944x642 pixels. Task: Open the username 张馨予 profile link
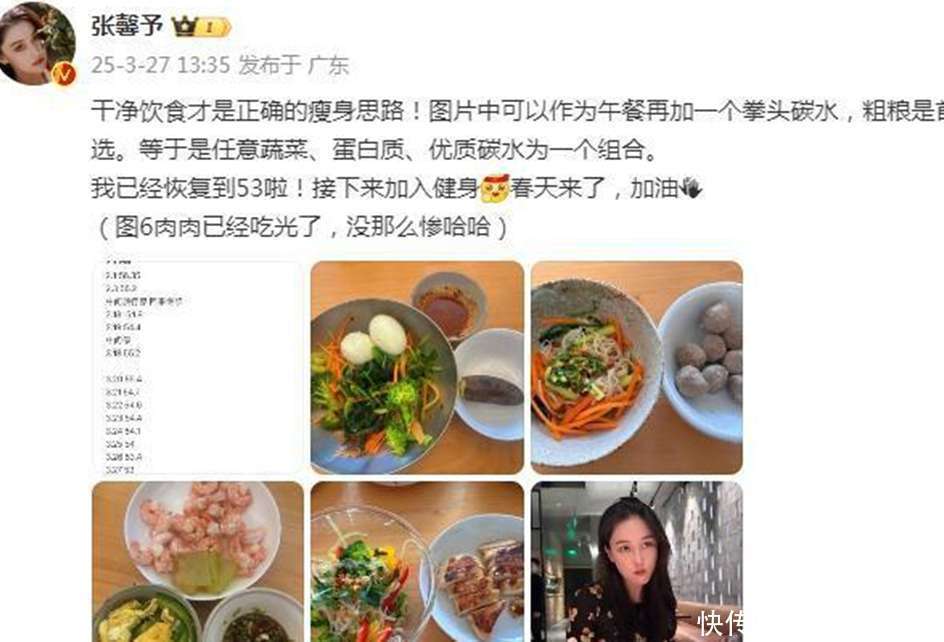point(127,26)
